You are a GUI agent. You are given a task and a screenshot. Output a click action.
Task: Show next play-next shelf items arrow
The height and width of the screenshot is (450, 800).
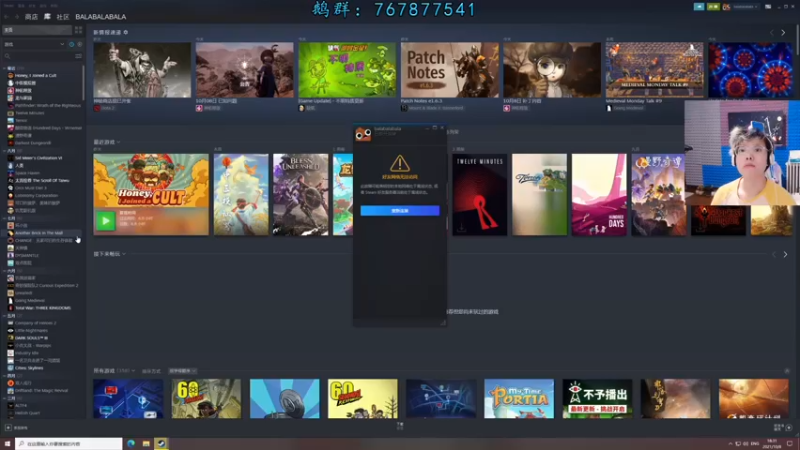click(785, 254)
